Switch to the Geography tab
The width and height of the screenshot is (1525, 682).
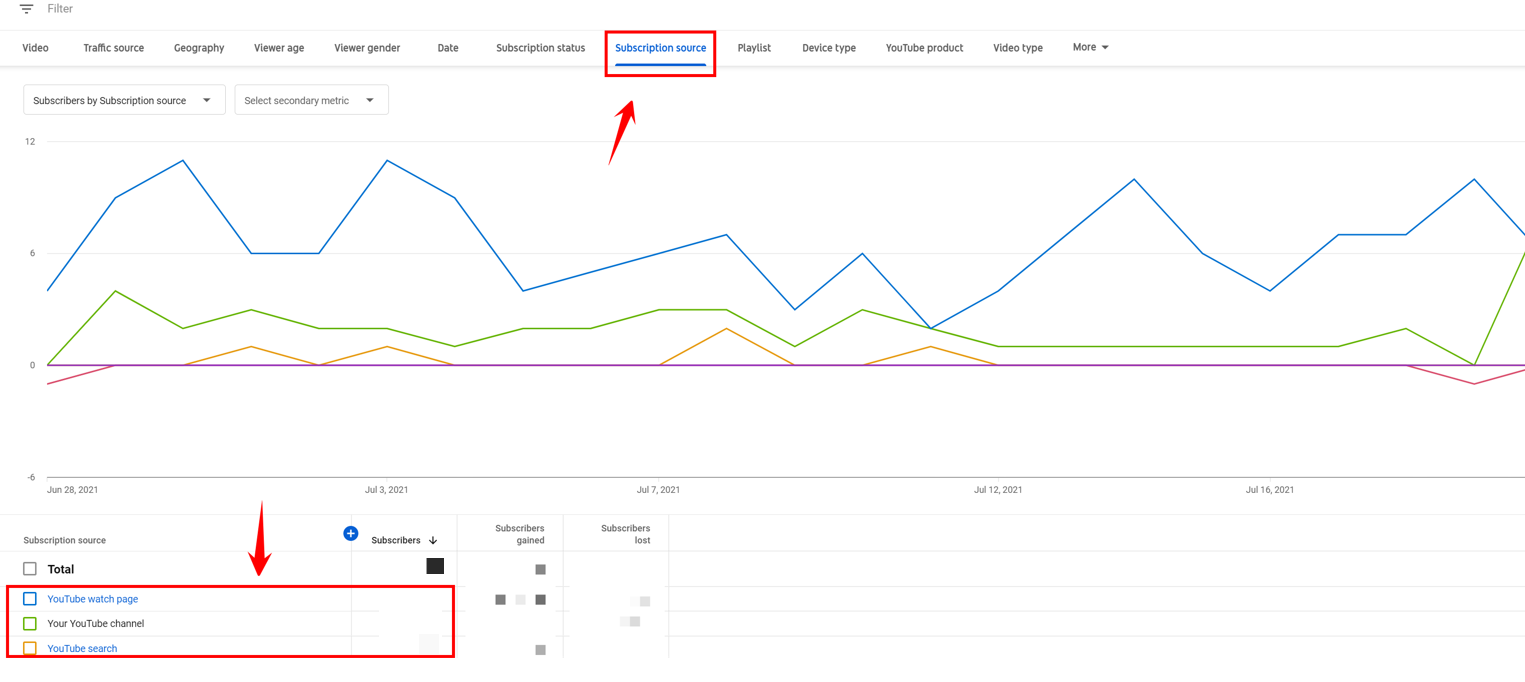coord(199,48)
